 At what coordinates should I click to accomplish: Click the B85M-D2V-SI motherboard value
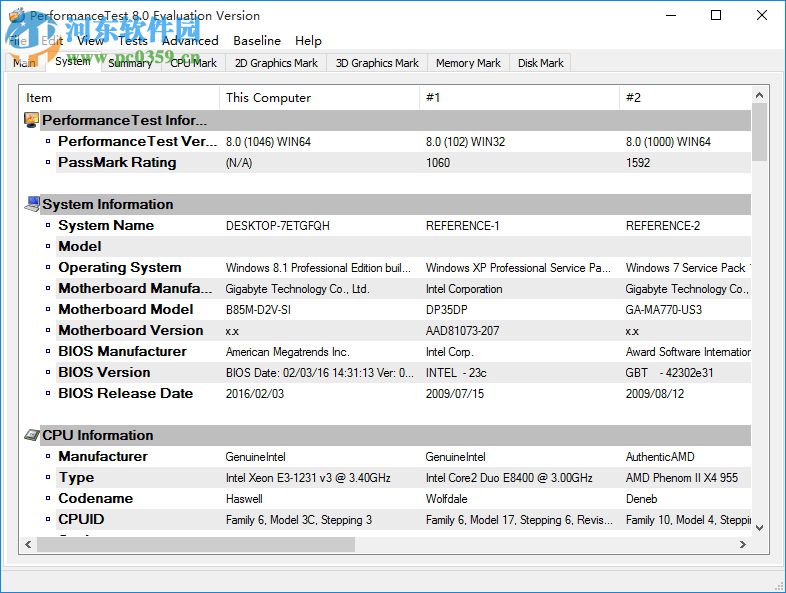(x=258, y=310)
